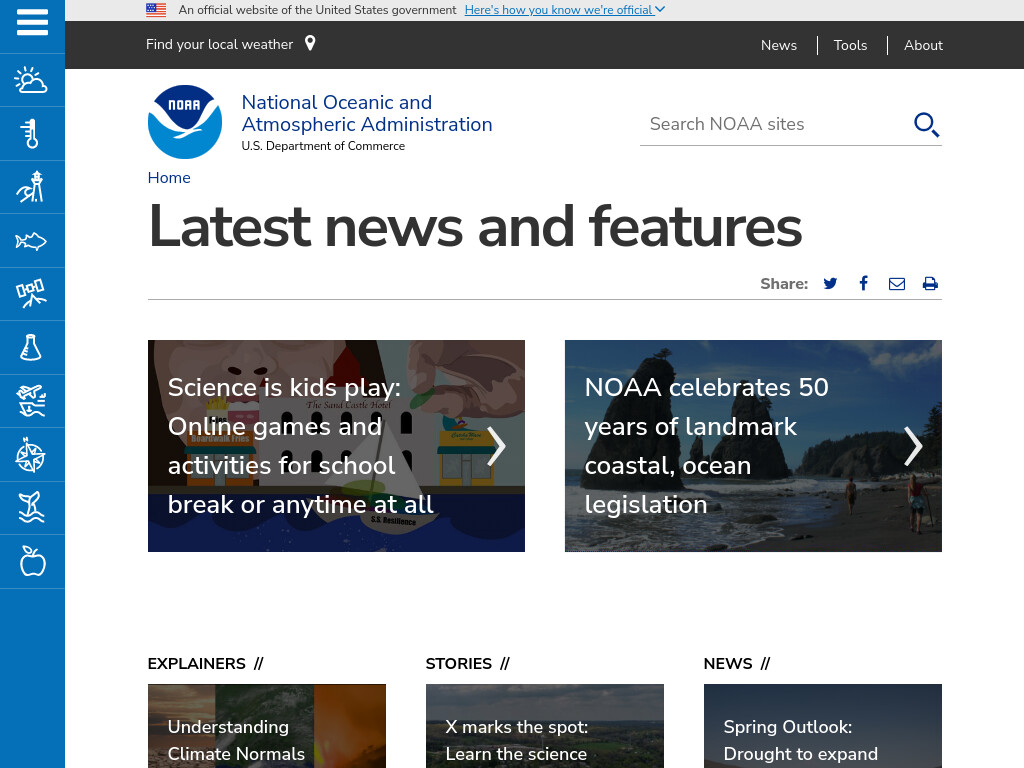Click Find your local weather

click(x=219, y=44)
